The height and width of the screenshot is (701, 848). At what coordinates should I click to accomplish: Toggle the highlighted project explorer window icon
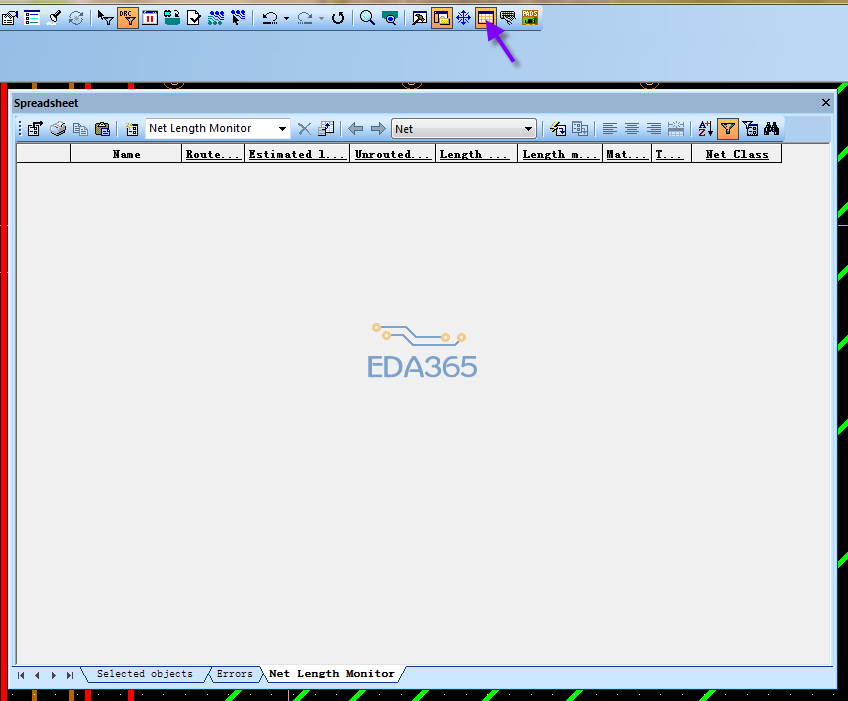click(442, 18)
